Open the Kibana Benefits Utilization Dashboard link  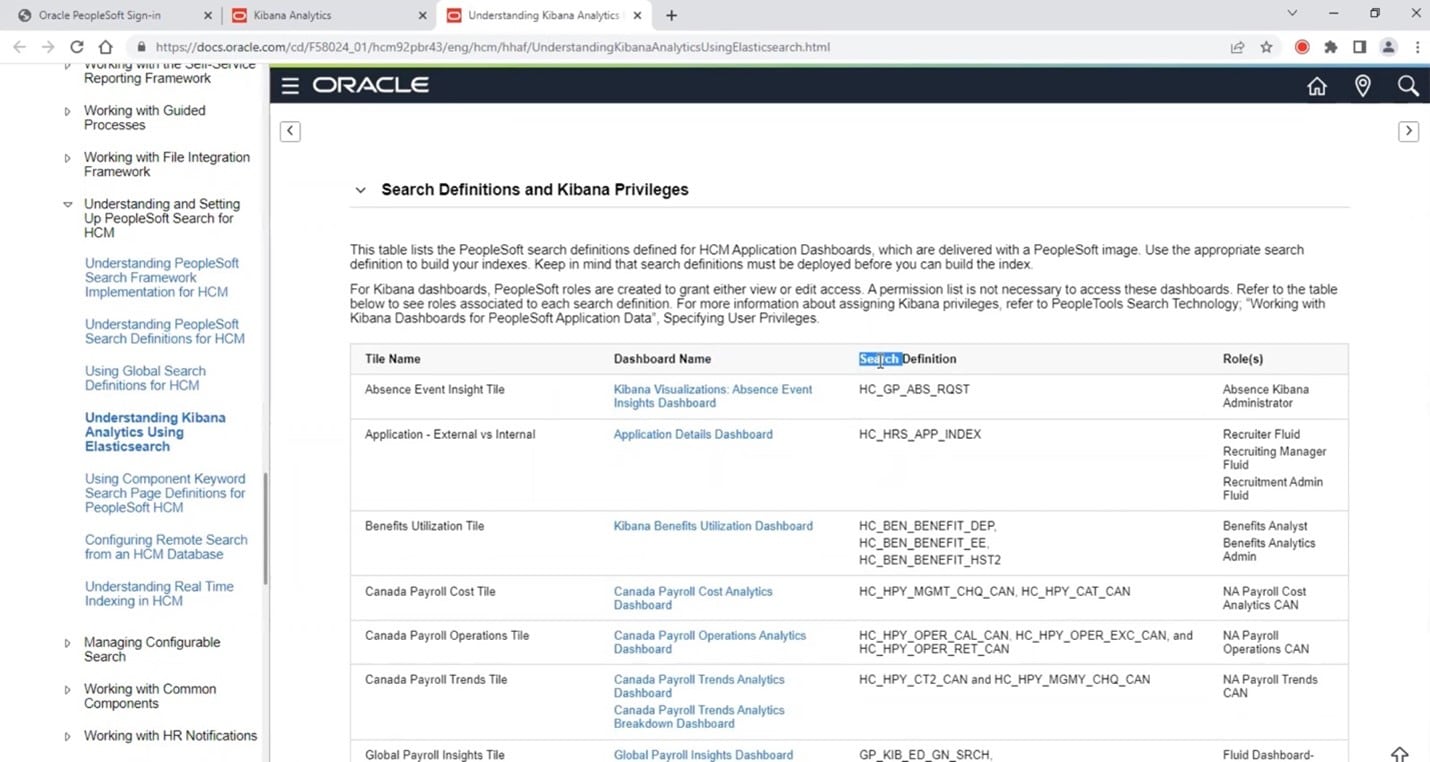click(x=713, y=525)
